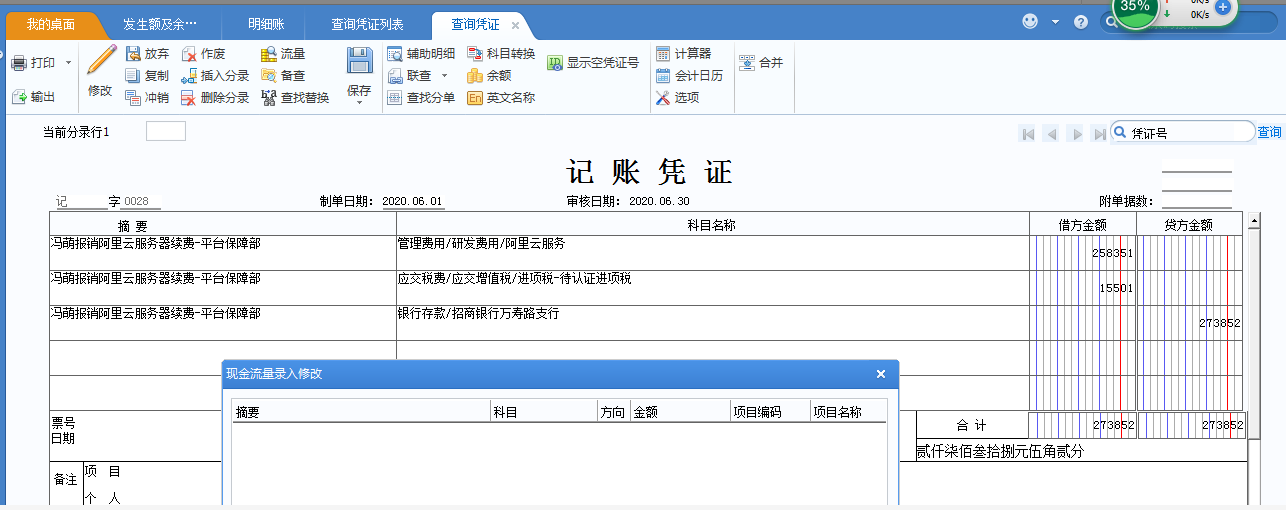Screen dimensions: 1286x510
Task: Open 查找替换 find and replace
Action: [295, 98]
